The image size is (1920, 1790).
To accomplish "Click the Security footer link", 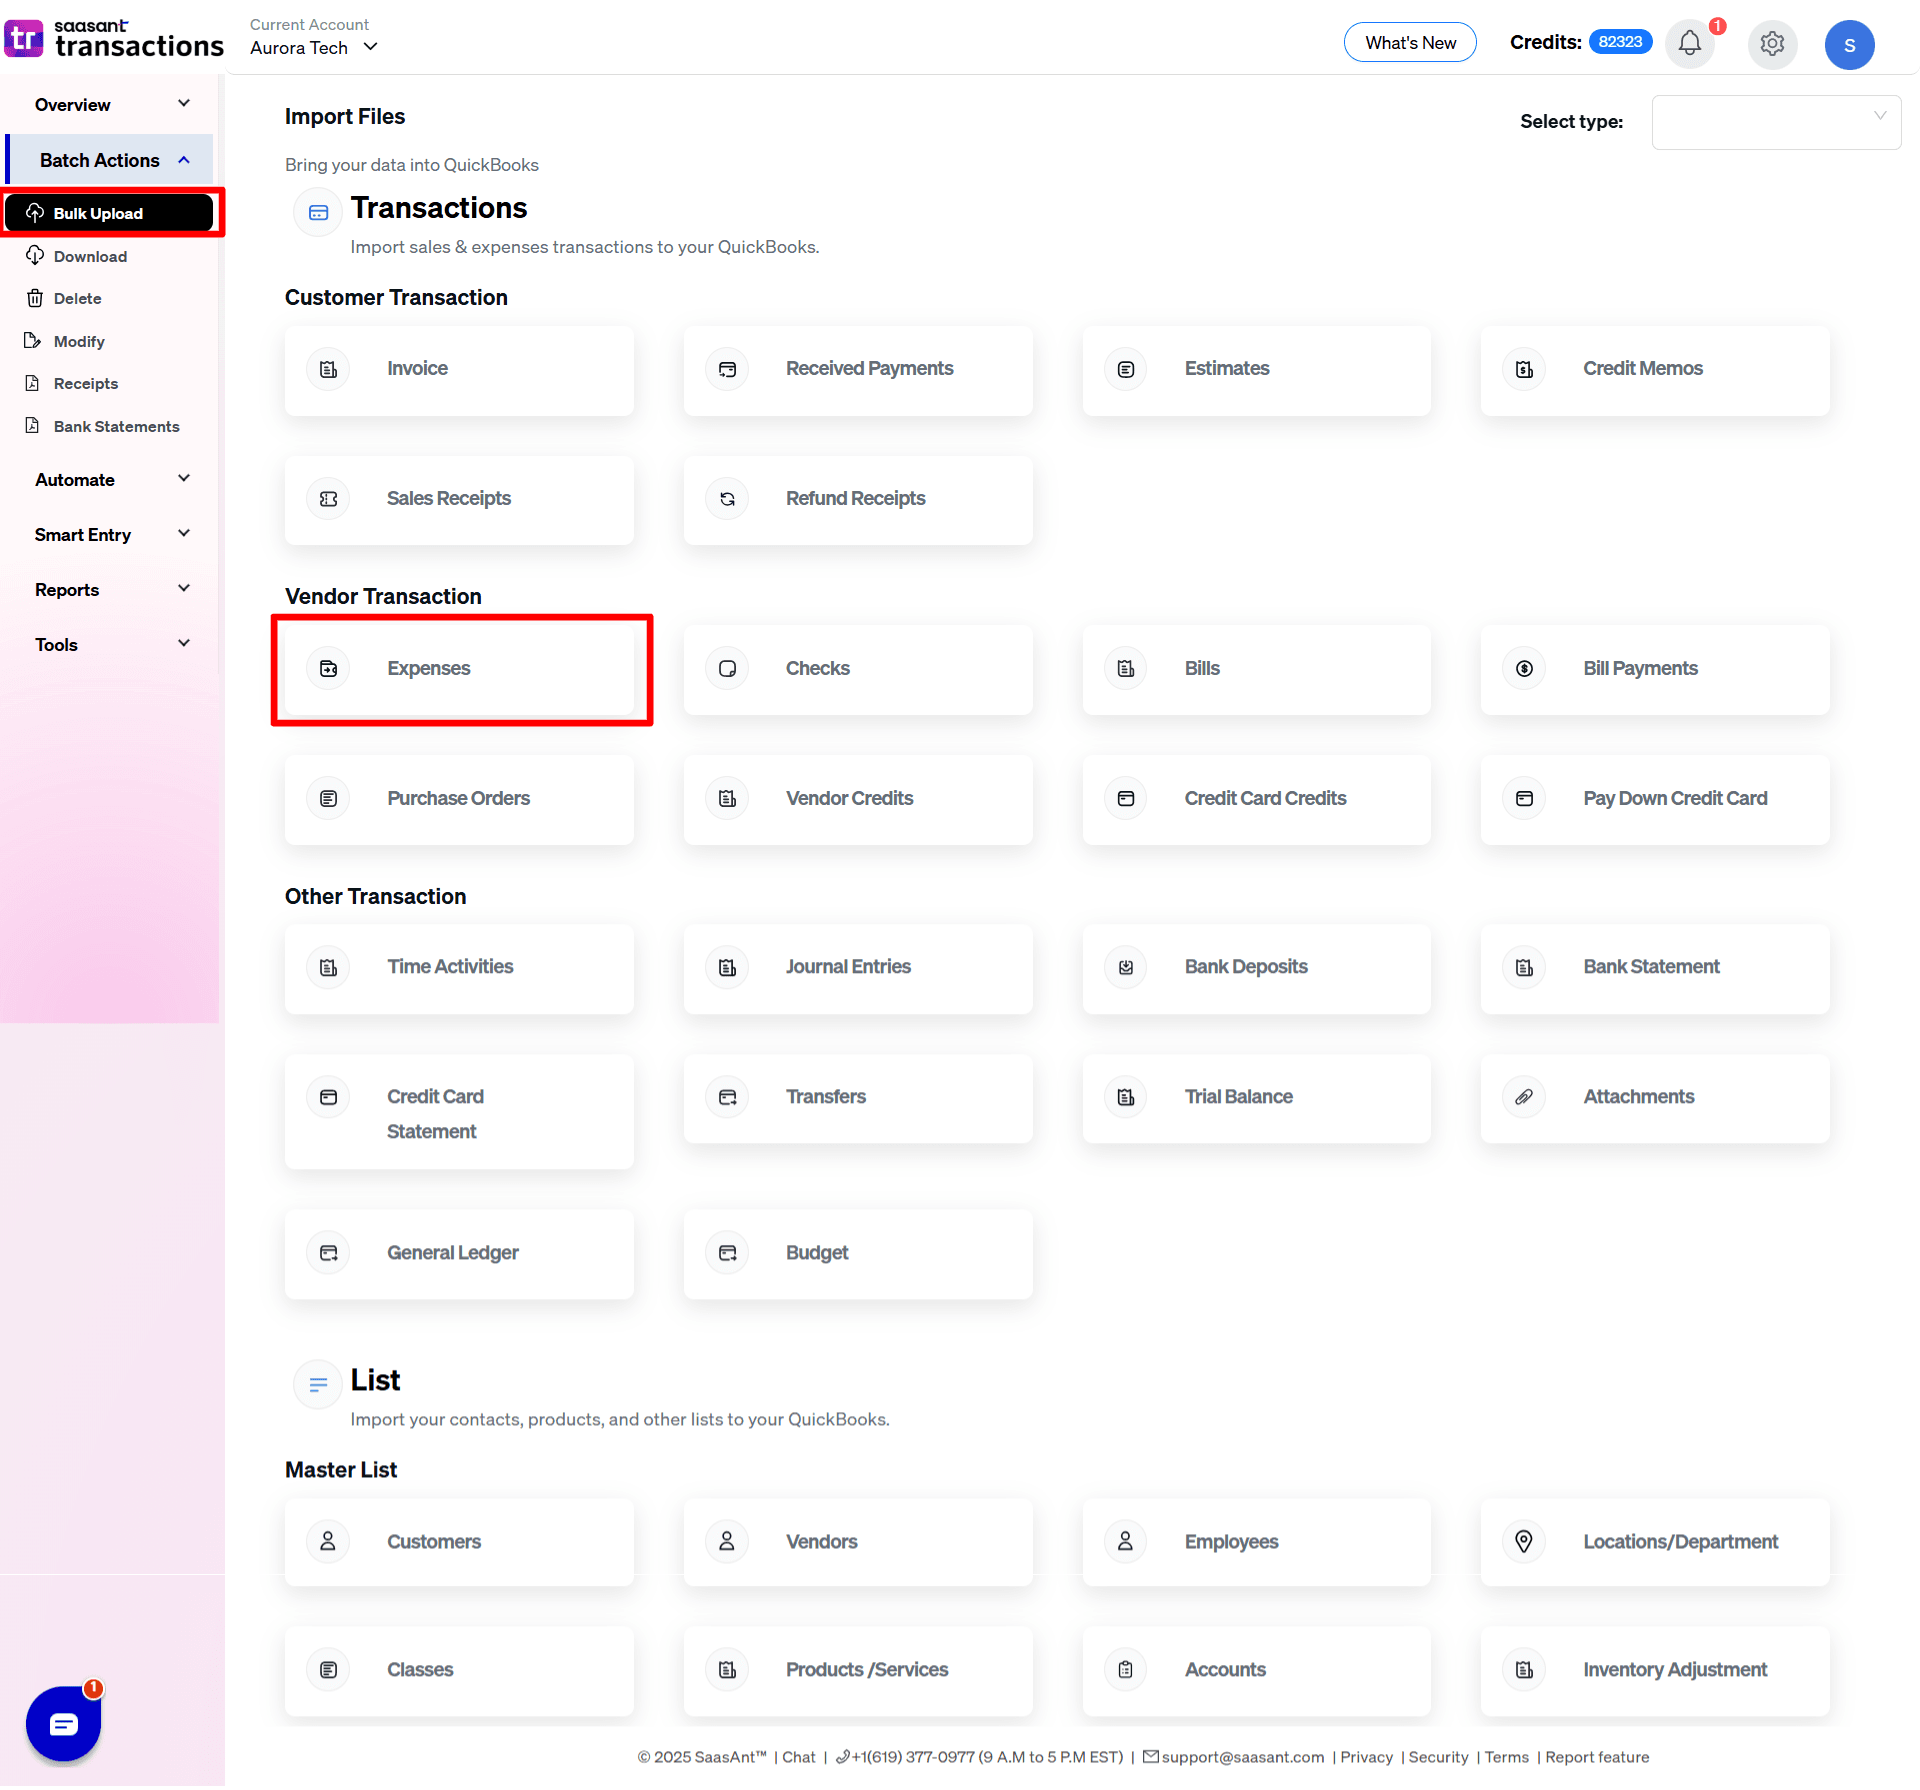I will (x=1438, y=1757).
